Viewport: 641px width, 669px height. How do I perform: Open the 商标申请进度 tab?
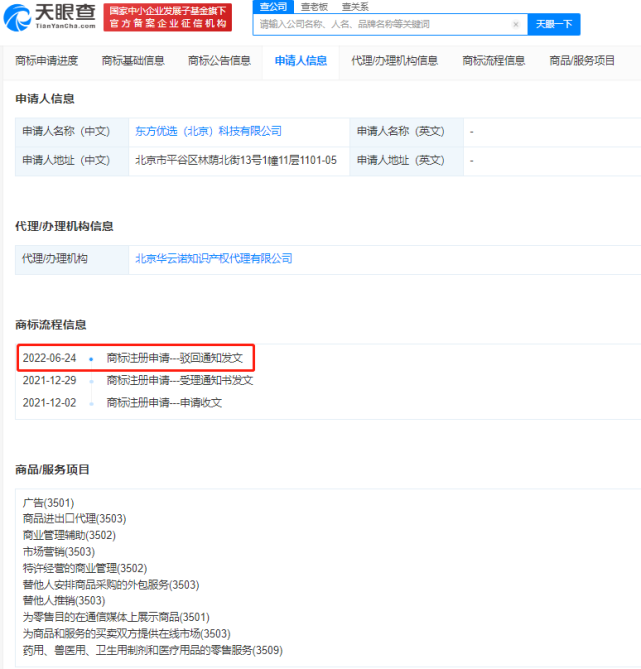pos(47,61)
